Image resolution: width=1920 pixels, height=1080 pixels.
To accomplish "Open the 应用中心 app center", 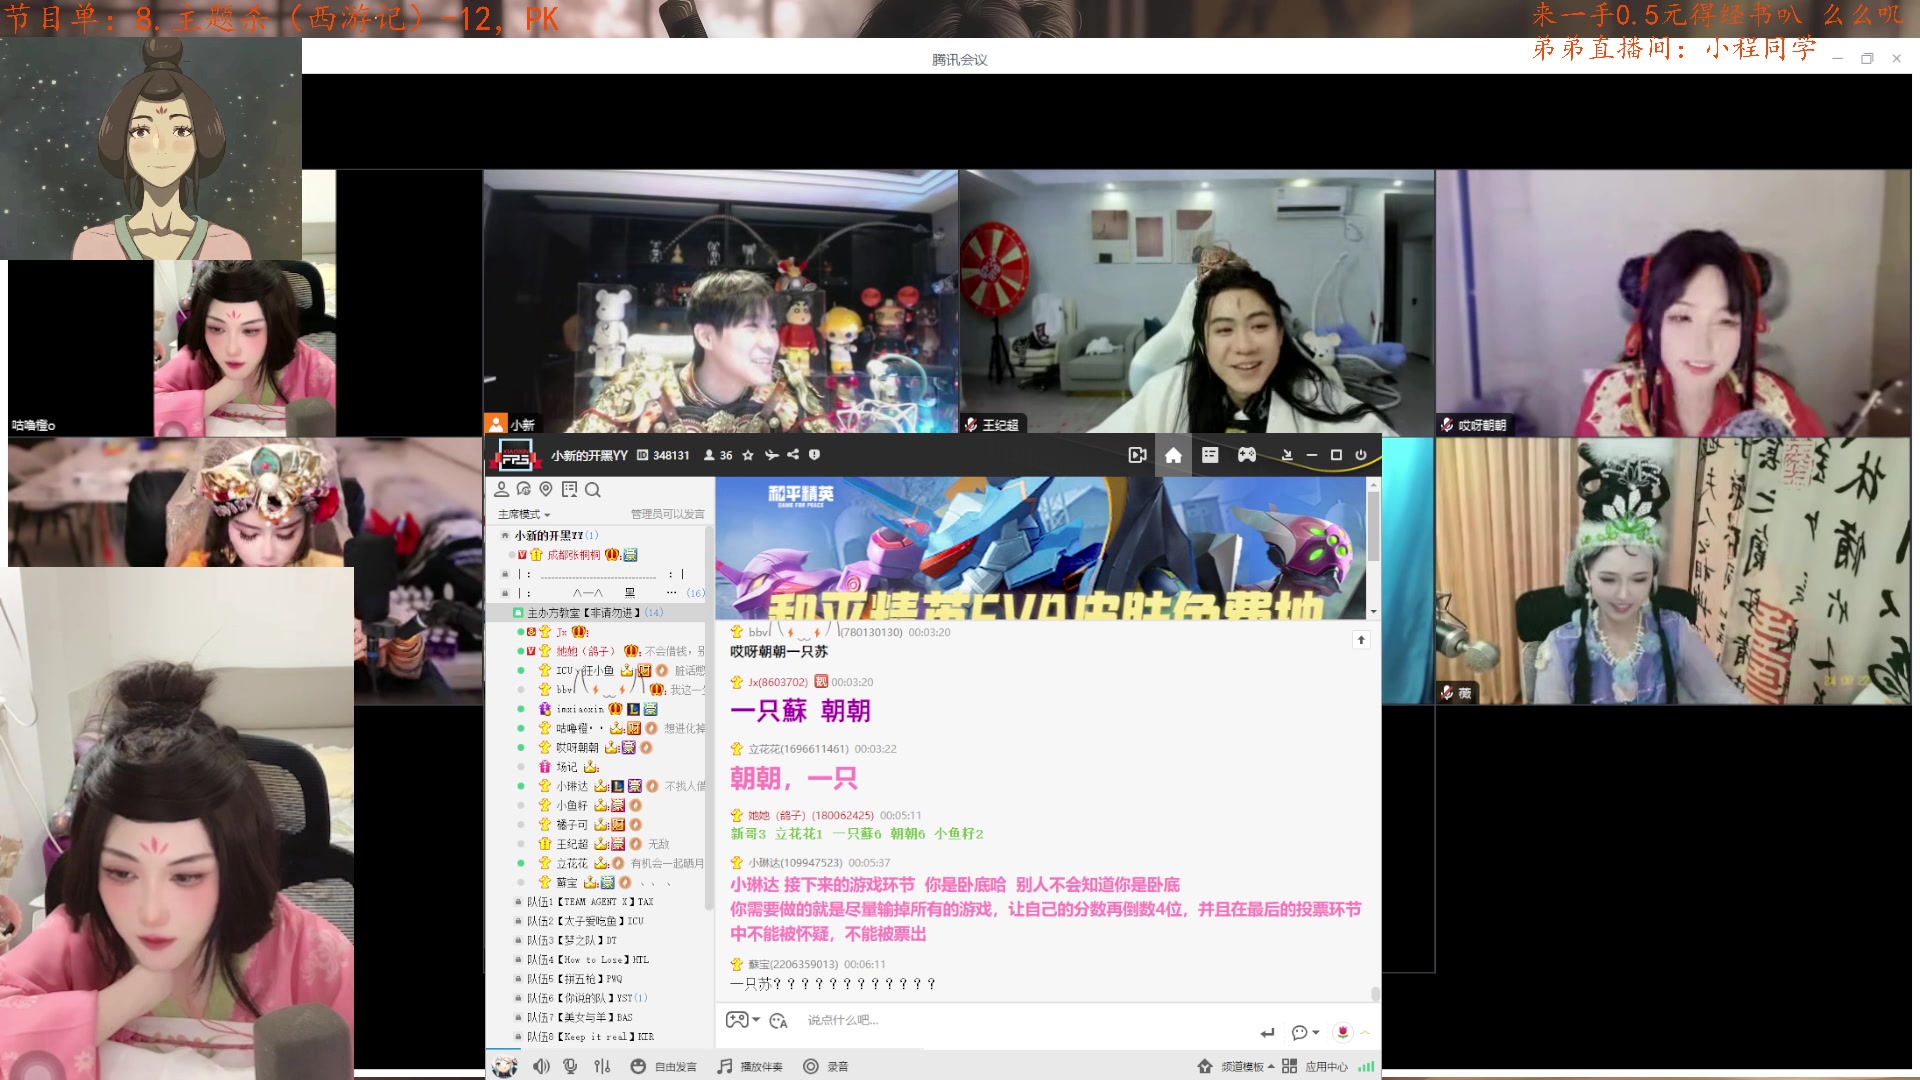I will tap(1315, 1066).
